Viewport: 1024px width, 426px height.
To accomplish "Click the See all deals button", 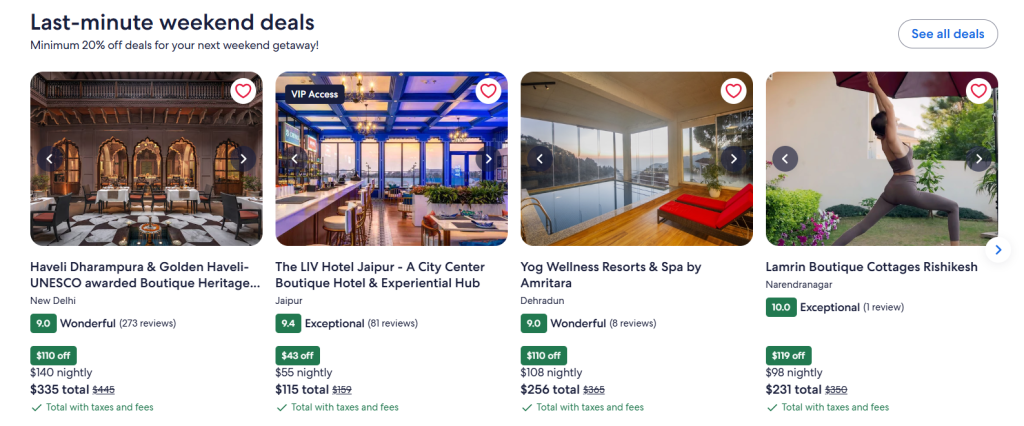I will coord(947,34).
